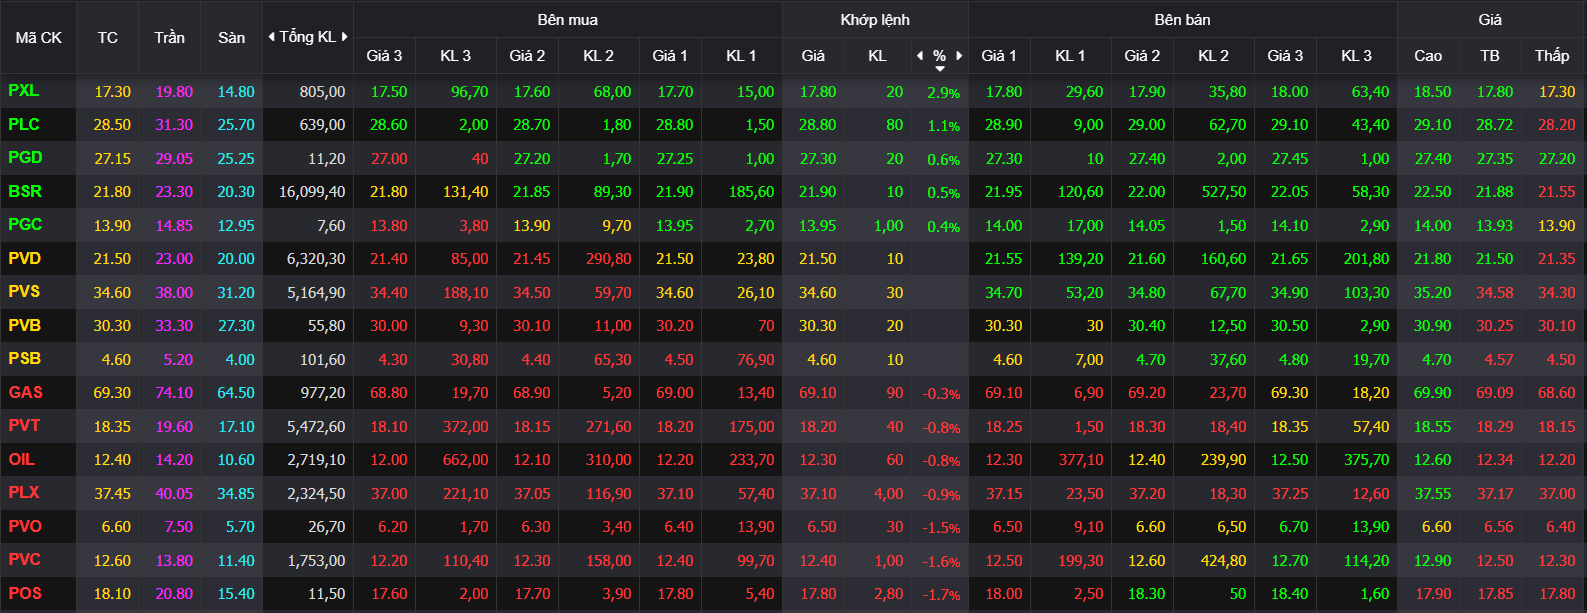
Task: Open stock symbol GAS
Action: pyautogui.click(x=26, y=393)
